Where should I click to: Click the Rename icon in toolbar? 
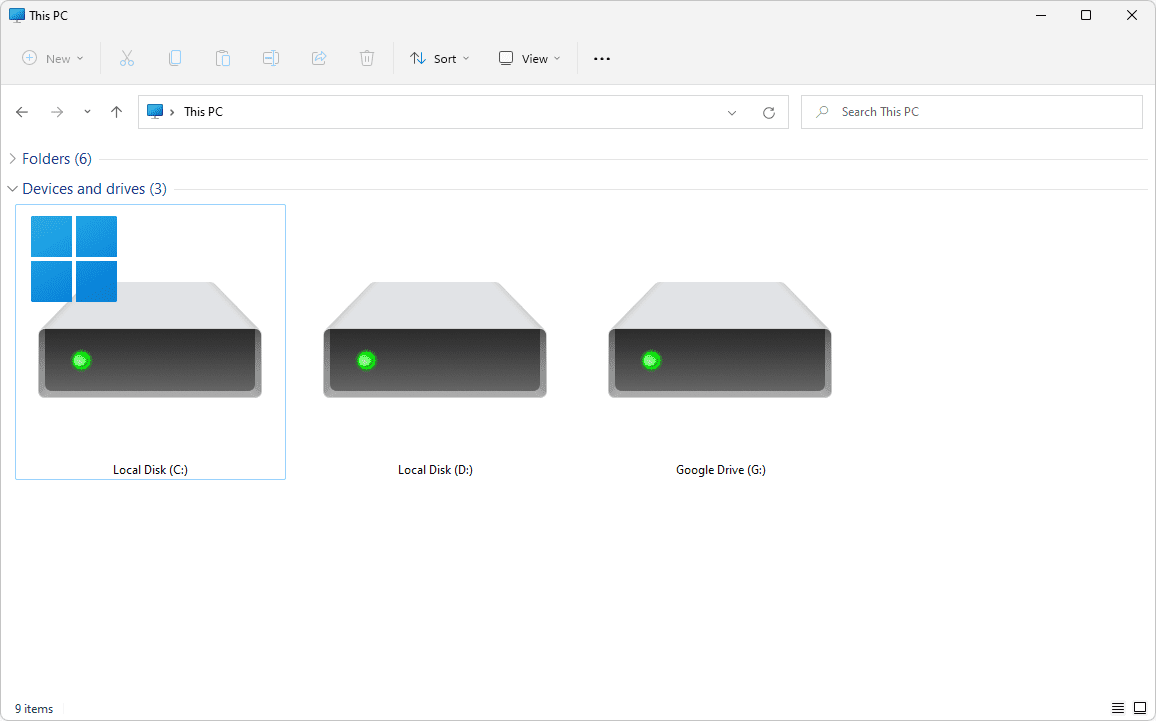click(x=271, y=59)
